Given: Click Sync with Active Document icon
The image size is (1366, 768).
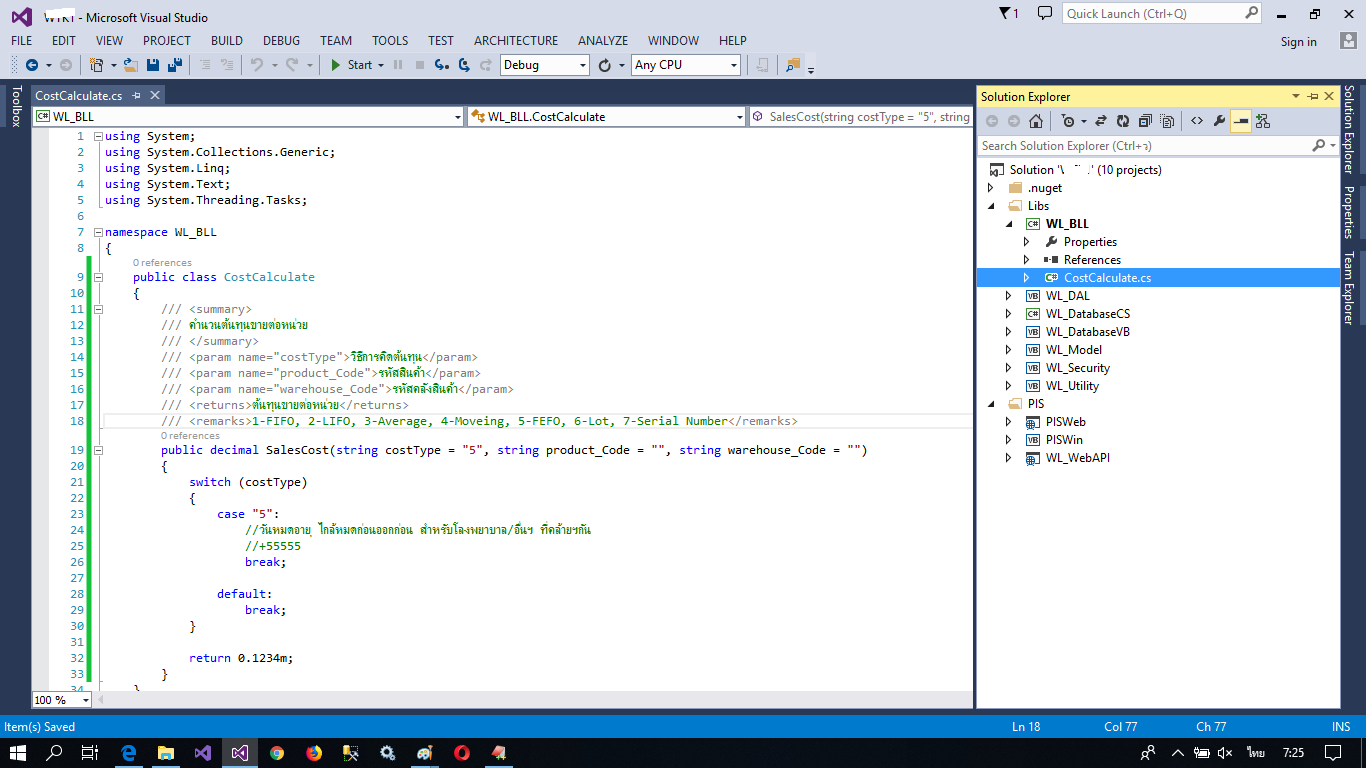Looking at the screenshot, I should pyautogui.click(x=1100, y=121).
